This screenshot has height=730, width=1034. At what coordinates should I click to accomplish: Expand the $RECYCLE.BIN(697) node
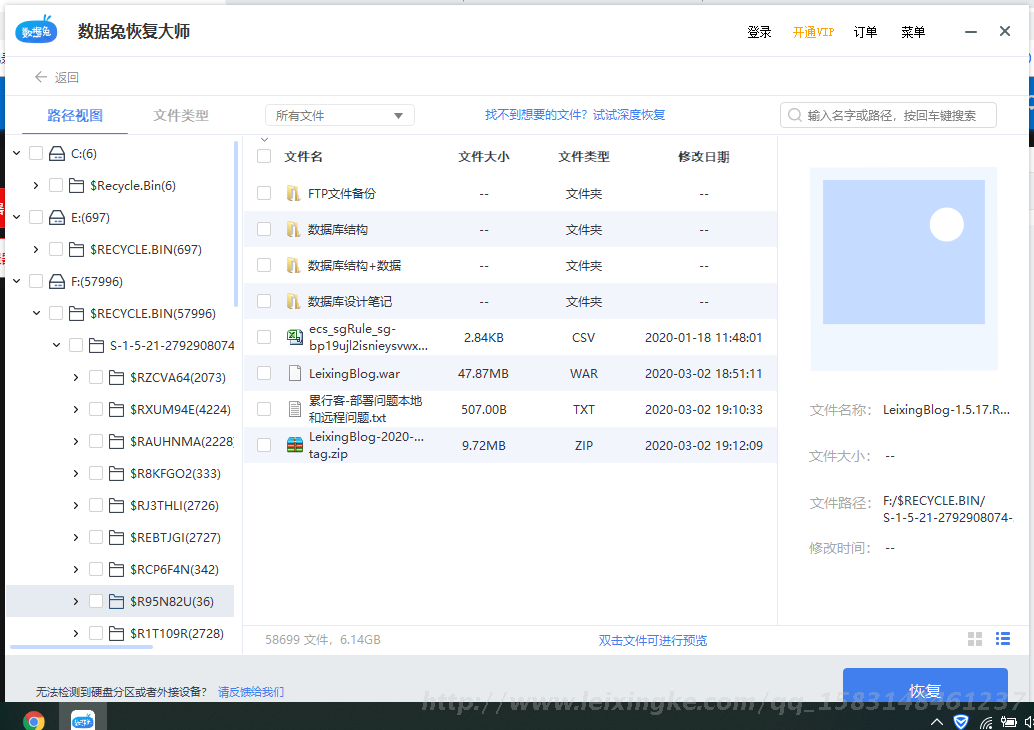[x=36, y=249]
